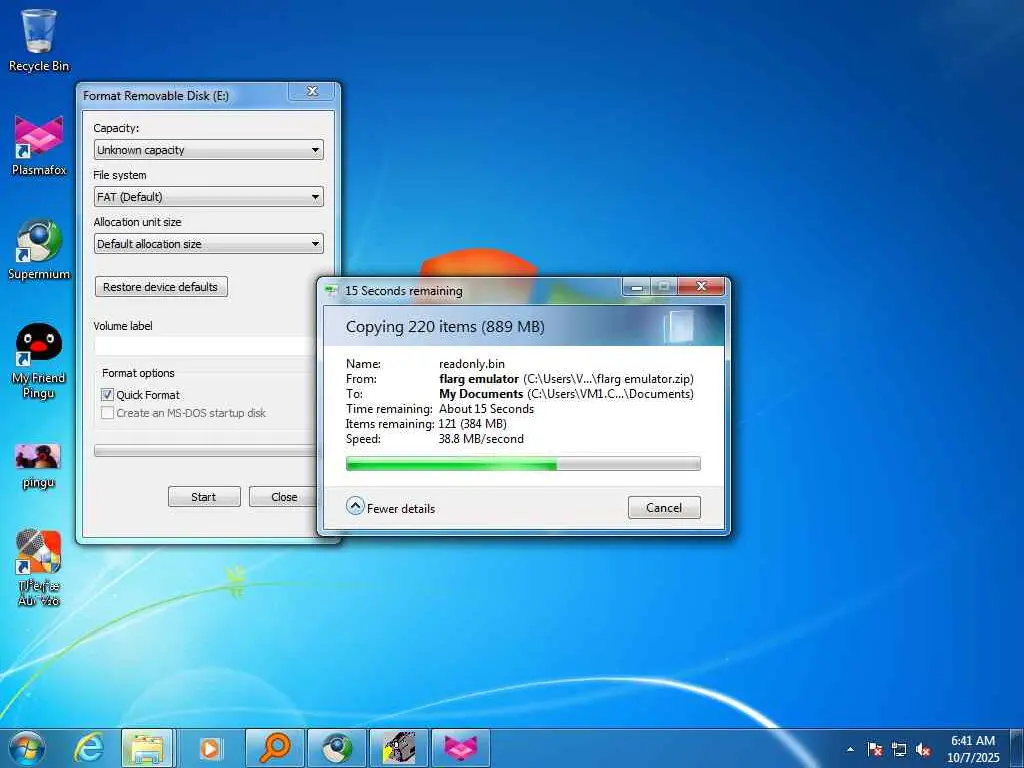Select the My Friend Pingu desktop shortcut
Viewport: 1024px width, 768px height.
coord(39,360)
